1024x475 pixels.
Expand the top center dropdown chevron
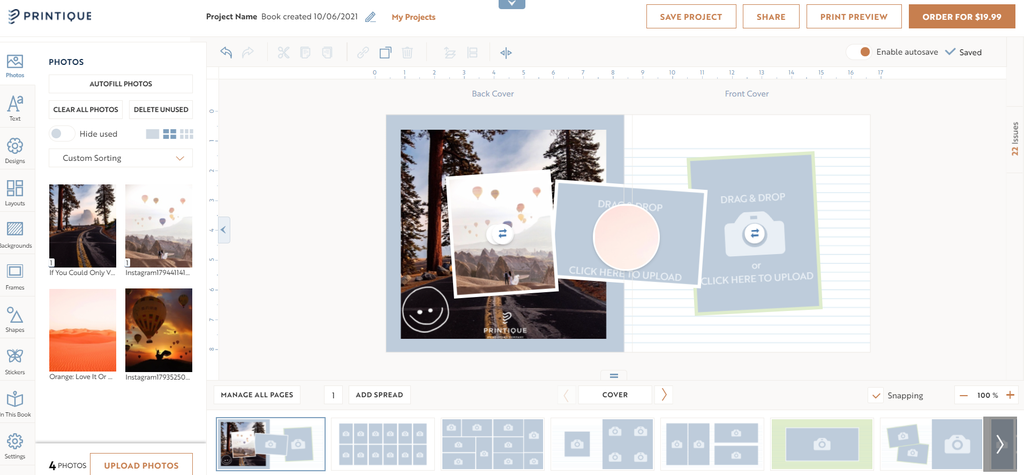point(511,4)
